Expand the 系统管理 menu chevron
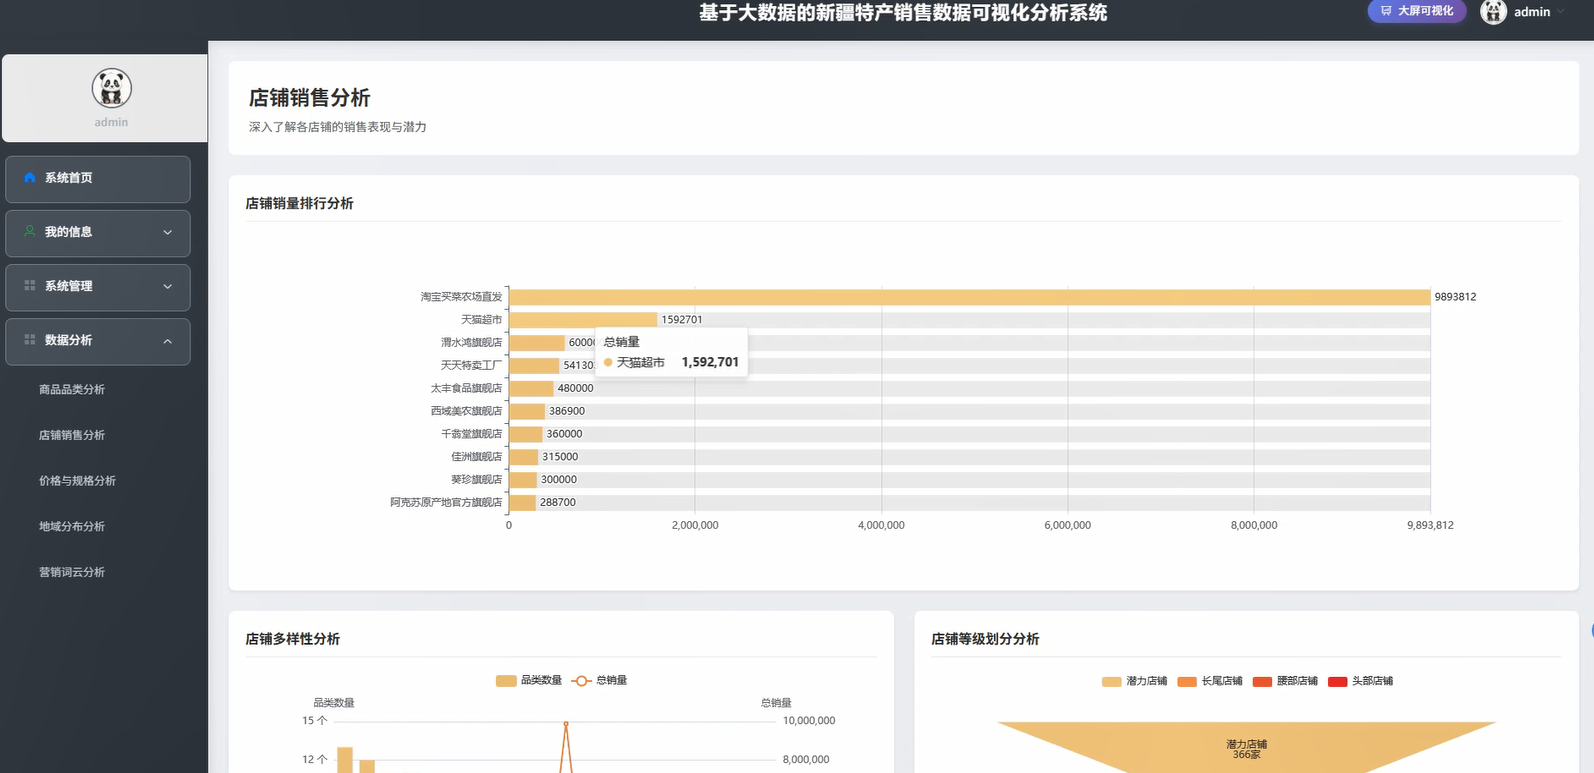1594x773 pixels. click(x=168, y=286)
